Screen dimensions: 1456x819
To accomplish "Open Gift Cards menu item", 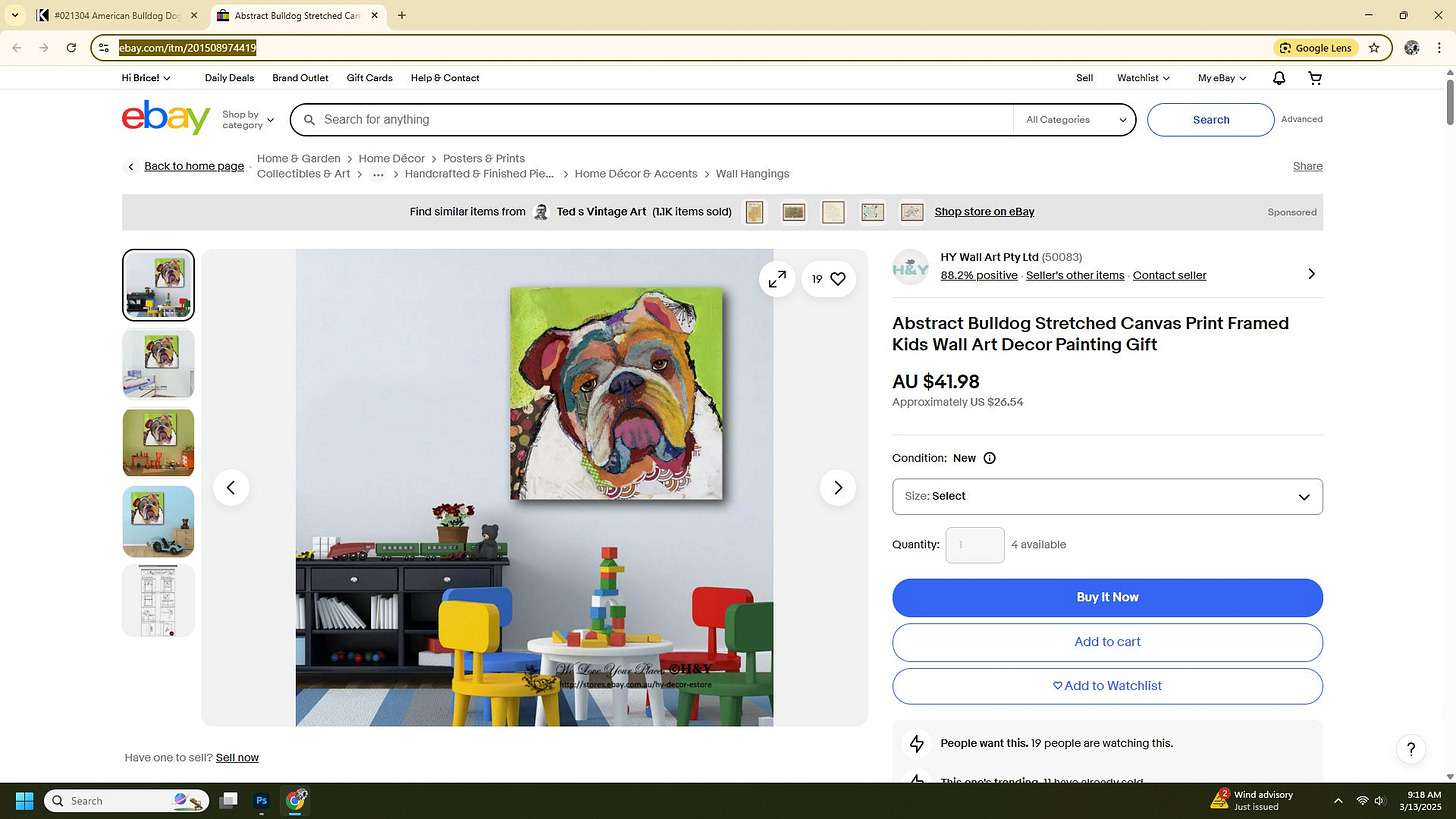I will (x=369, y=78).
